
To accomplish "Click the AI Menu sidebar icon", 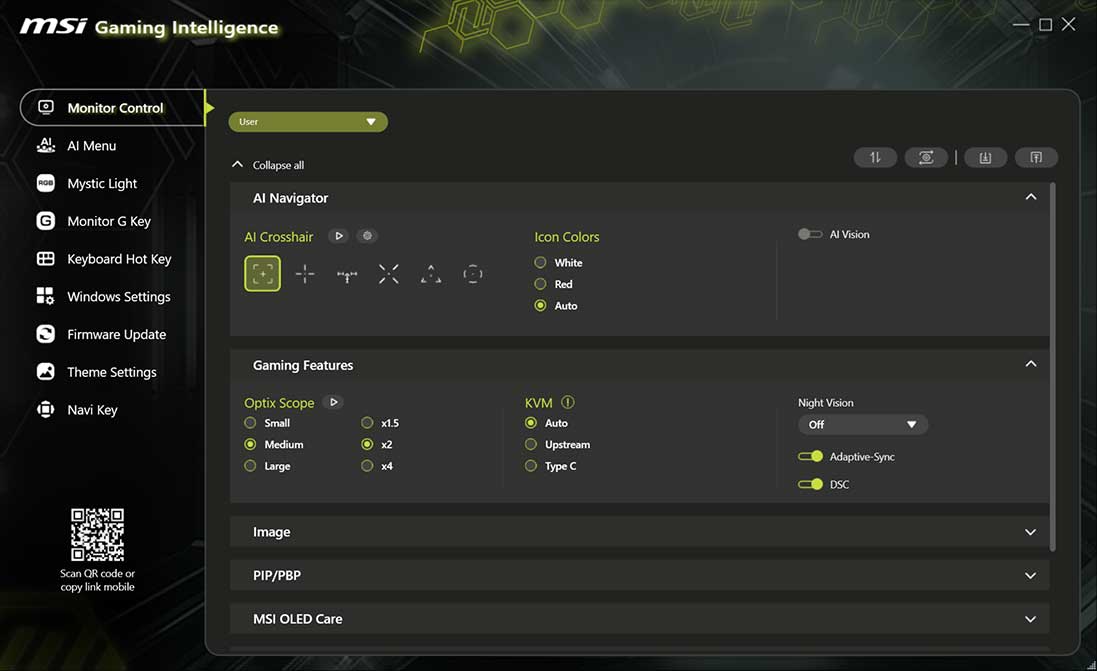I will 45,145.
